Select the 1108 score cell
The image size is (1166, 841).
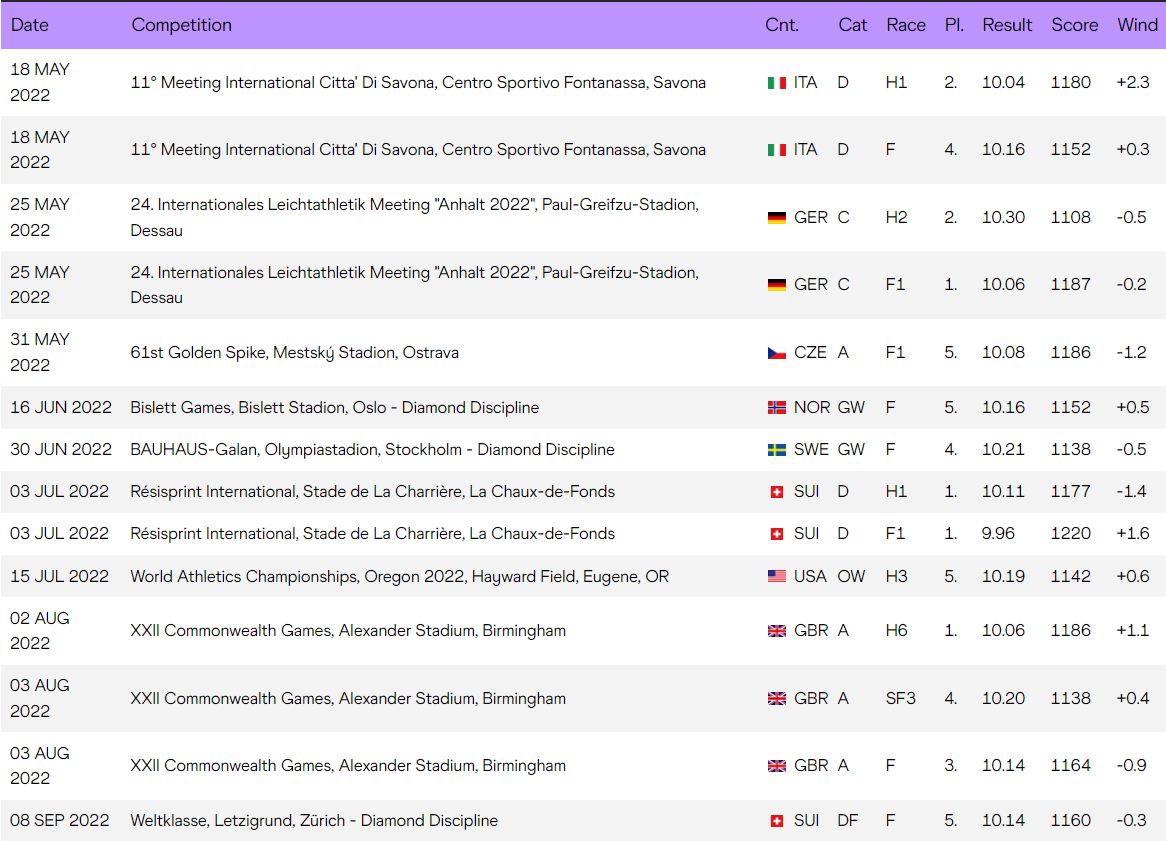pyautogui.click(x=1070, y=217)
